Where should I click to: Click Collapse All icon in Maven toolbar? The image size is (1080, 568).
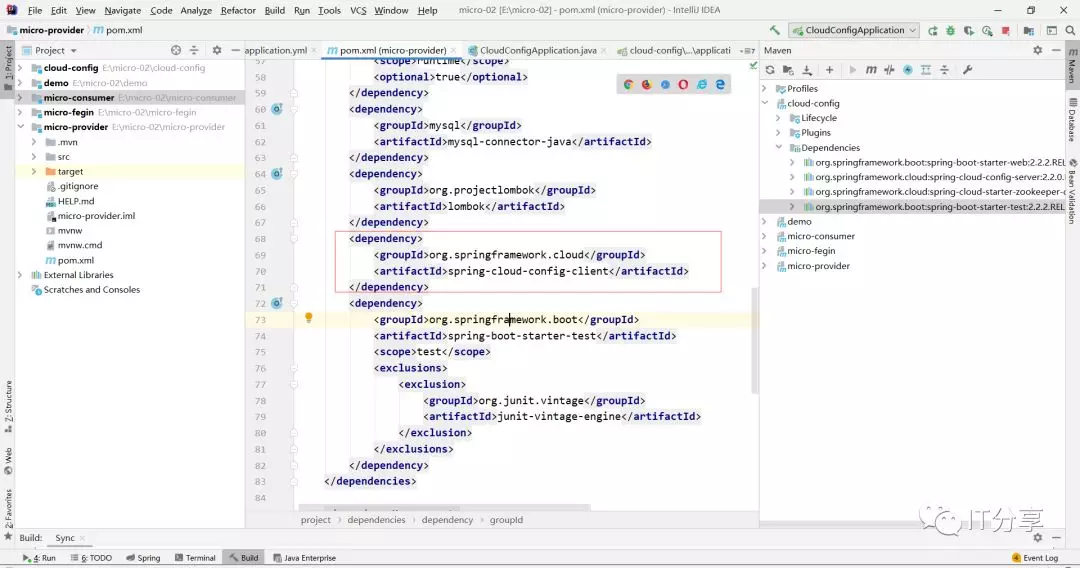click(x=944, y=70)
